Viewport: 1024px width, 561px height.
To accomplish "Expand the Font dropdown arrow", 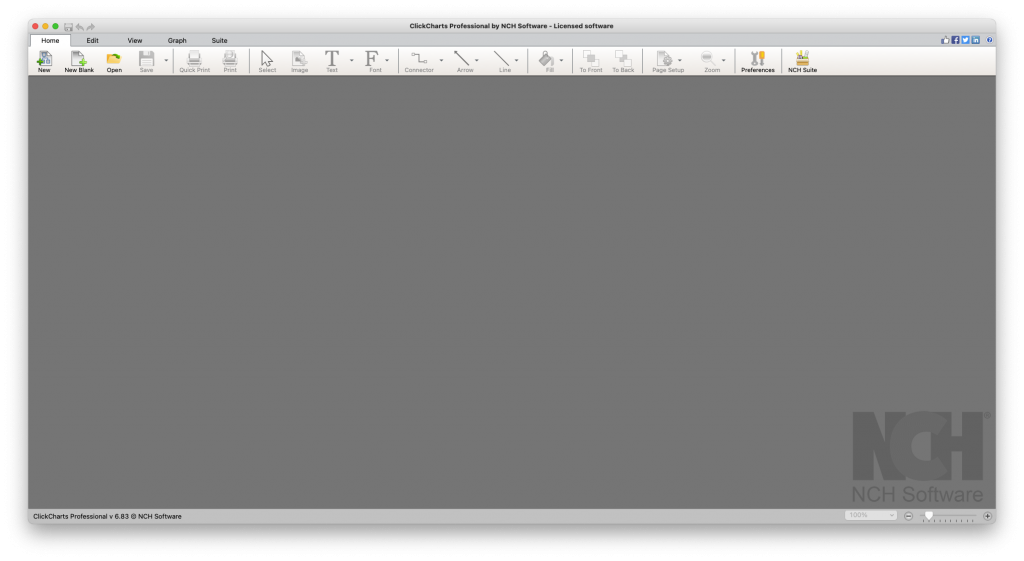I will pyautogui.click(x=387, y=61).
